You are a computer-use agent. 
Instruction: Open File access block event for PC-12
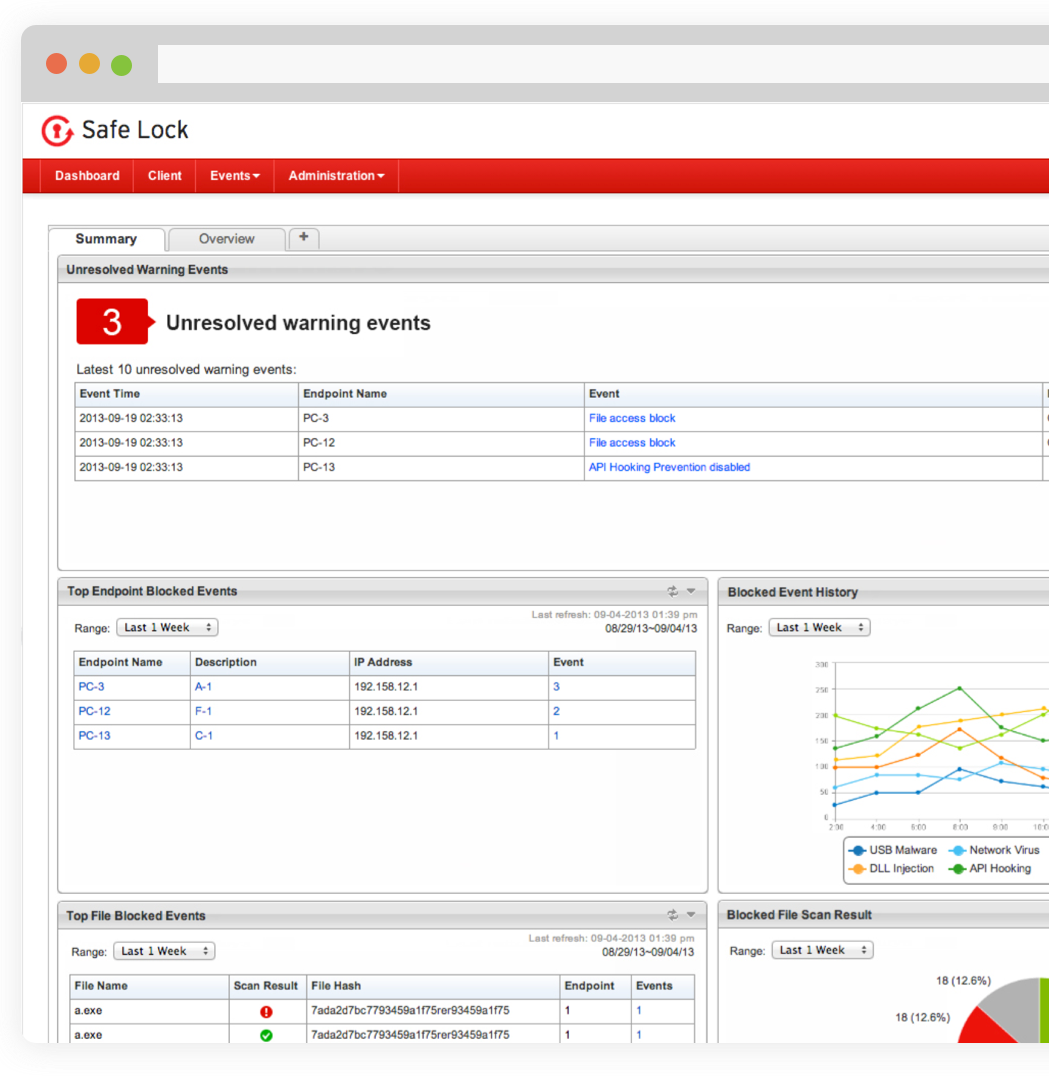pos(632,443)
